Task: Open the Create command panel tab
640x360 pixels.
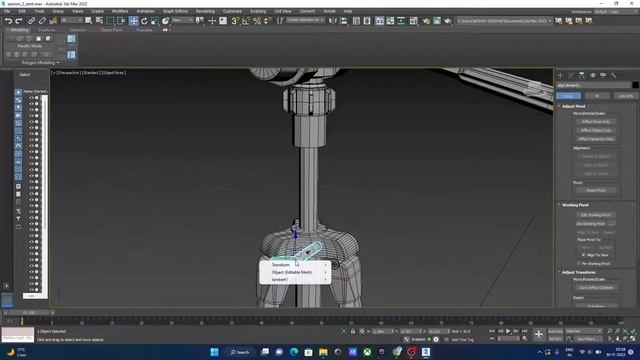Action: (560, 76)
